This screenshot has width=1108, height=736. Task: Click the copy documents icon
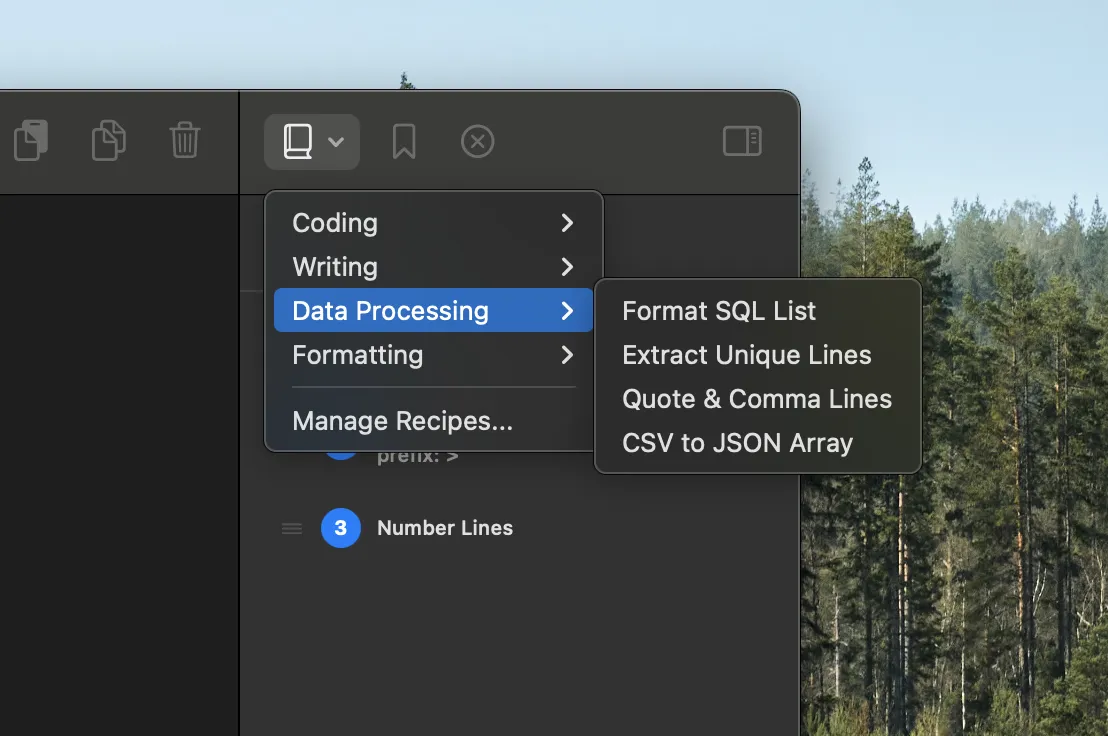108,141
